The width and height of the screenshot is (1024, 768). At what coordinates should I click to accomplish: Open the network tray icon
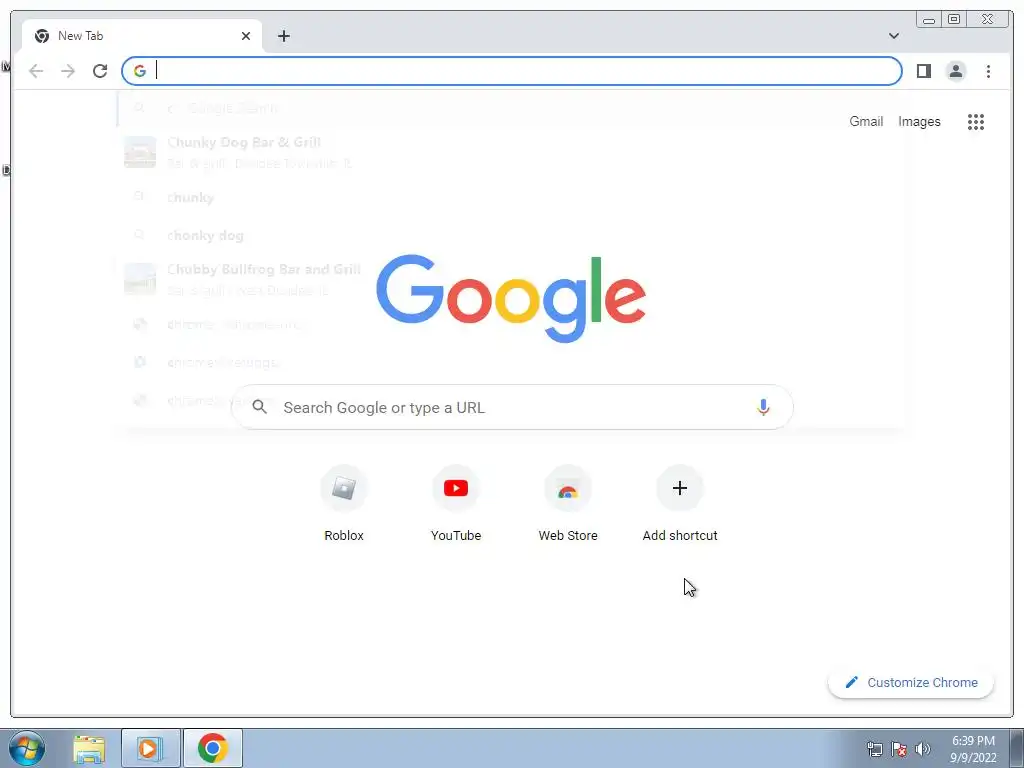(874, 749)
